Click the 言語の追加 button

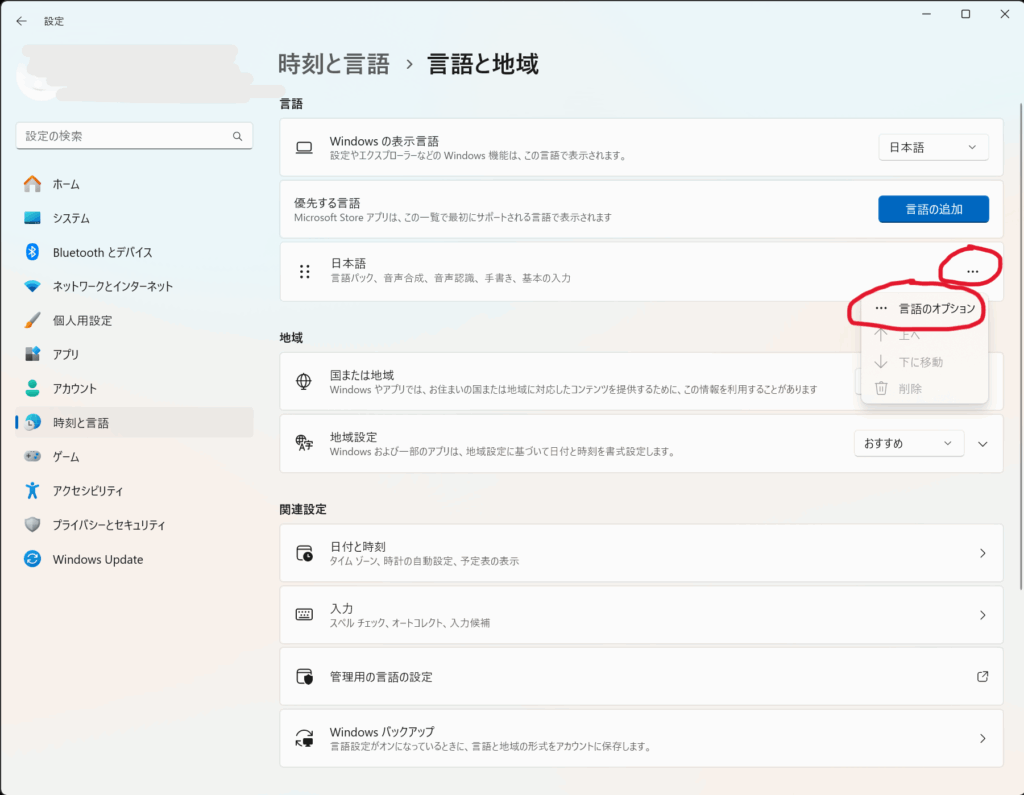[933, 209]
